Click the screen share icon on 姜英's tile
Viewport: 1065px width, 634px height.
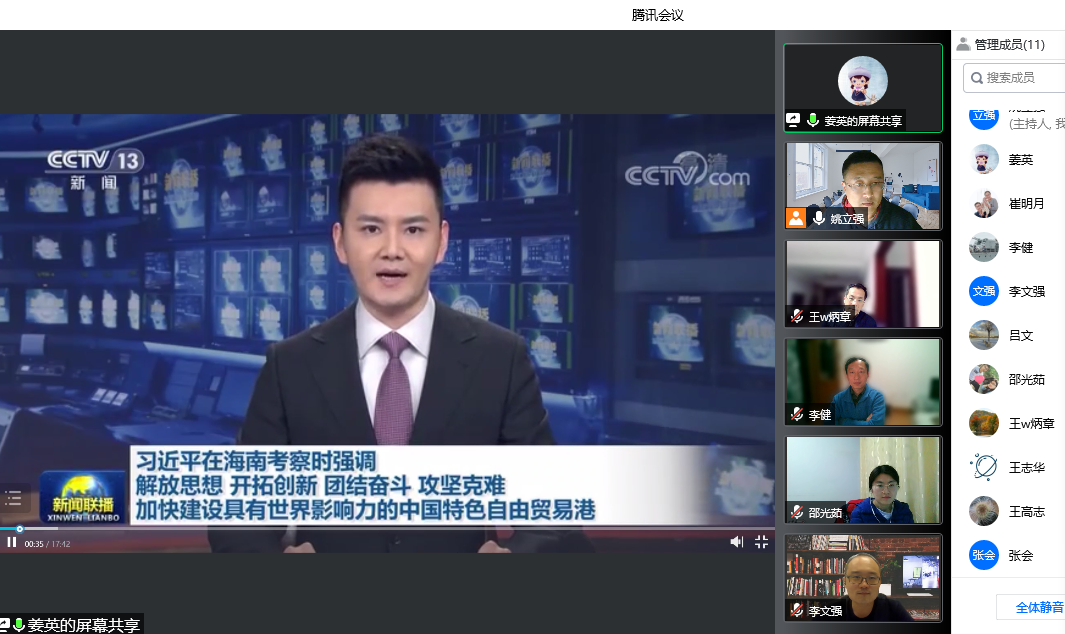(x=793, y=120)
